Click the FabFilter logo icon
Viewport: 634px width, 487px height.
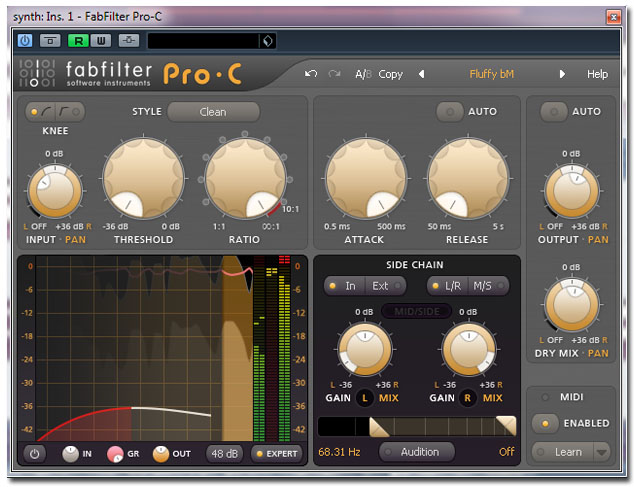point(37,73)
